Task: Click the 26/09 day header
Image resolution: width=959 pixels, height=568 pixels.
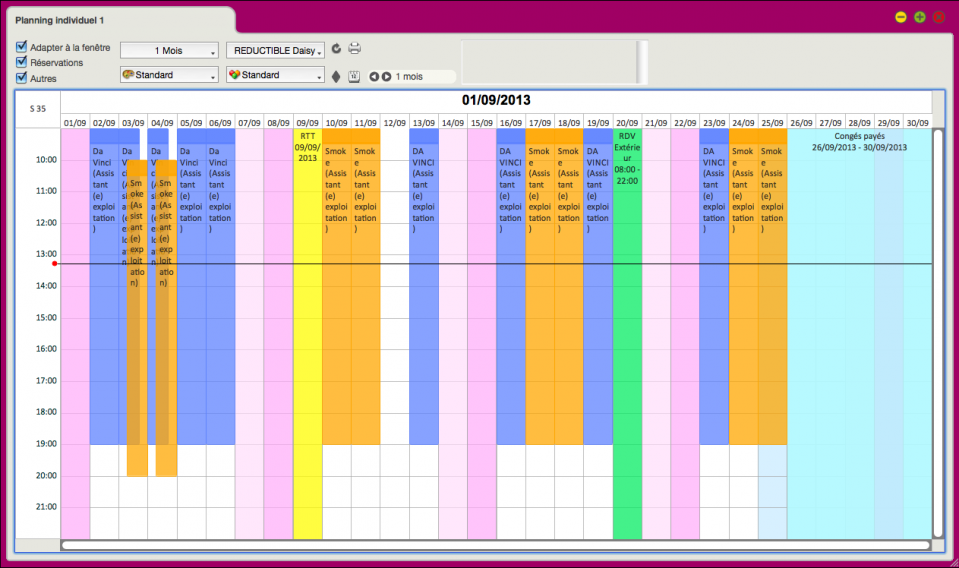Action: click(801, 123)
